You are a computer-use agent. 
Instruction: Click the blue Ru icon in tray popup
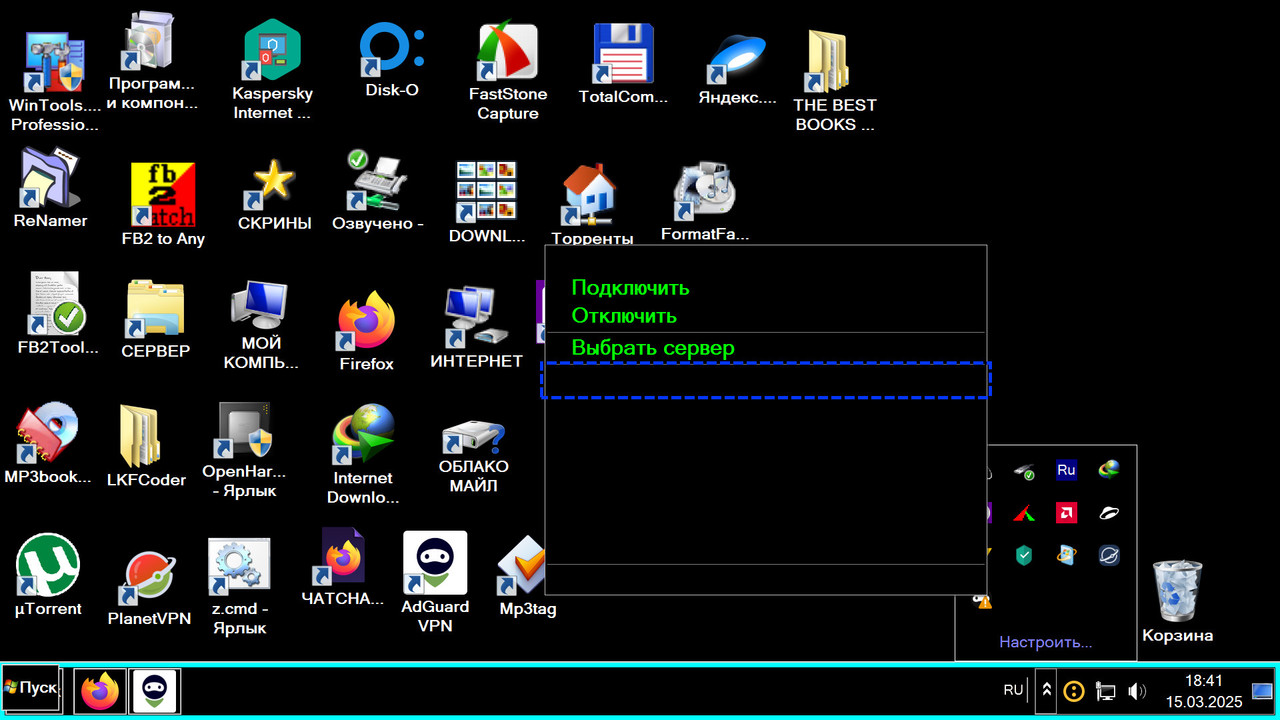1066,470
